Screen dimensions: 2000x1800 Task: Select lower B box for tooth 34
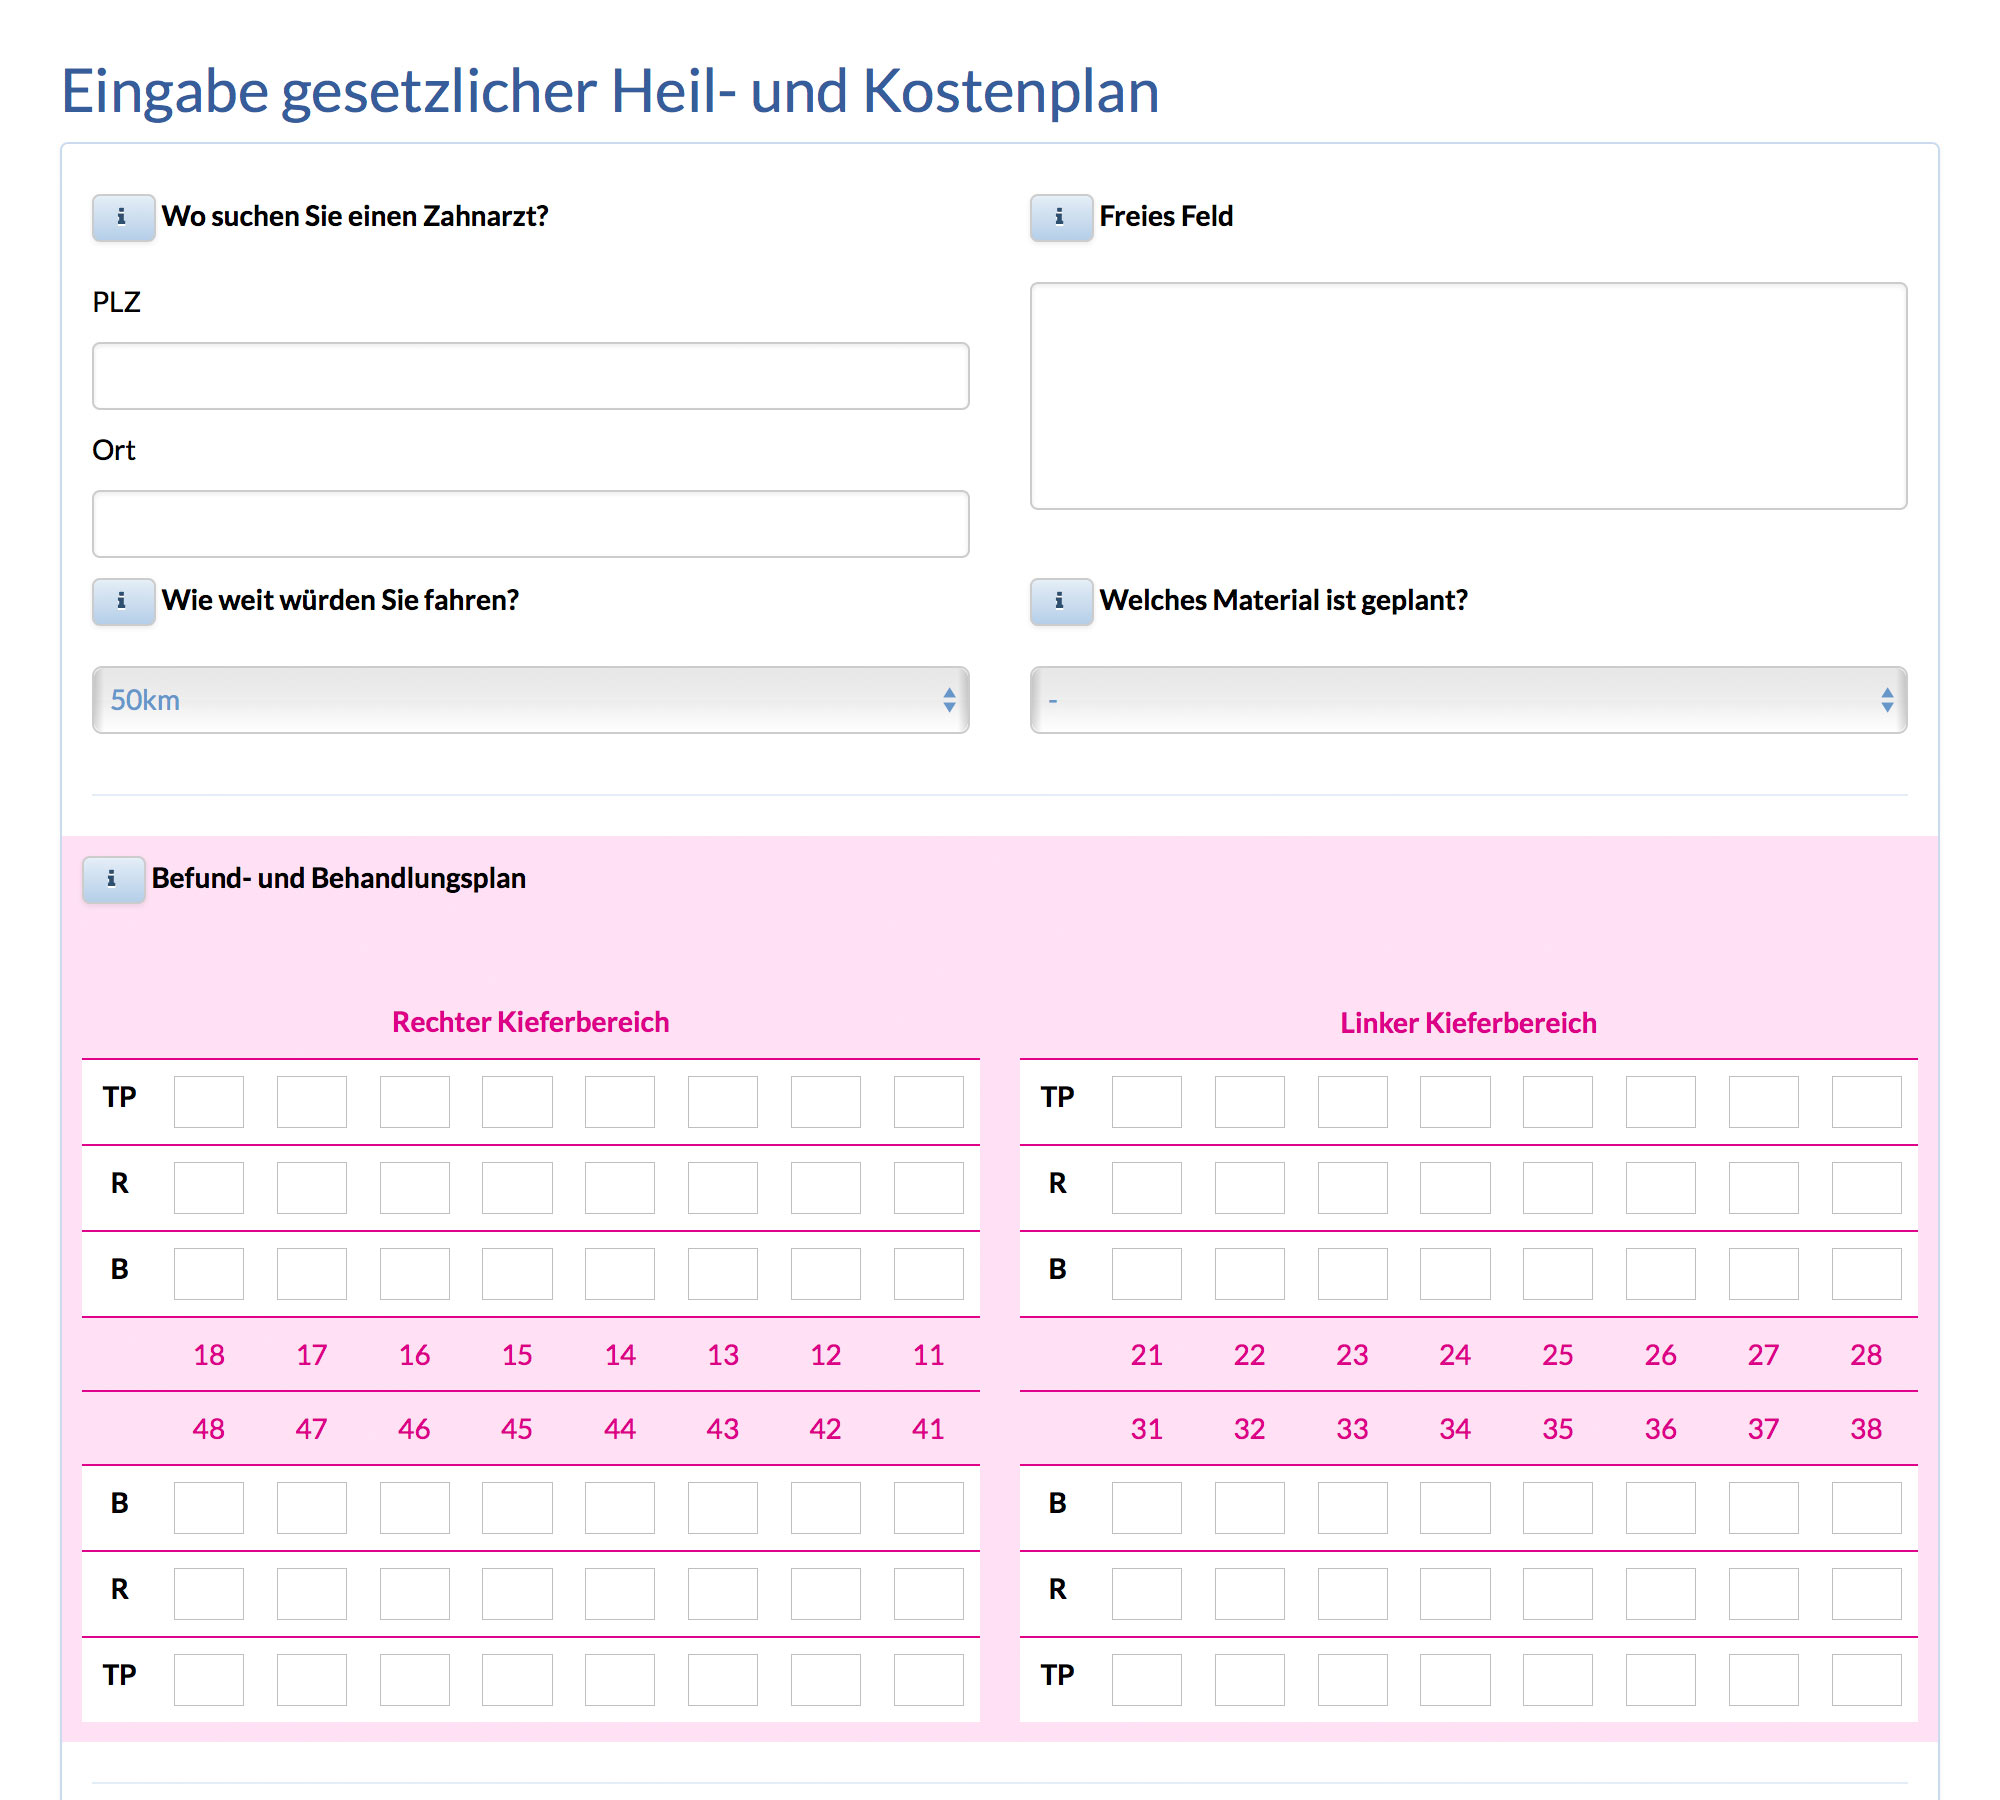pyautogui.click(x=1455, y=1508)
